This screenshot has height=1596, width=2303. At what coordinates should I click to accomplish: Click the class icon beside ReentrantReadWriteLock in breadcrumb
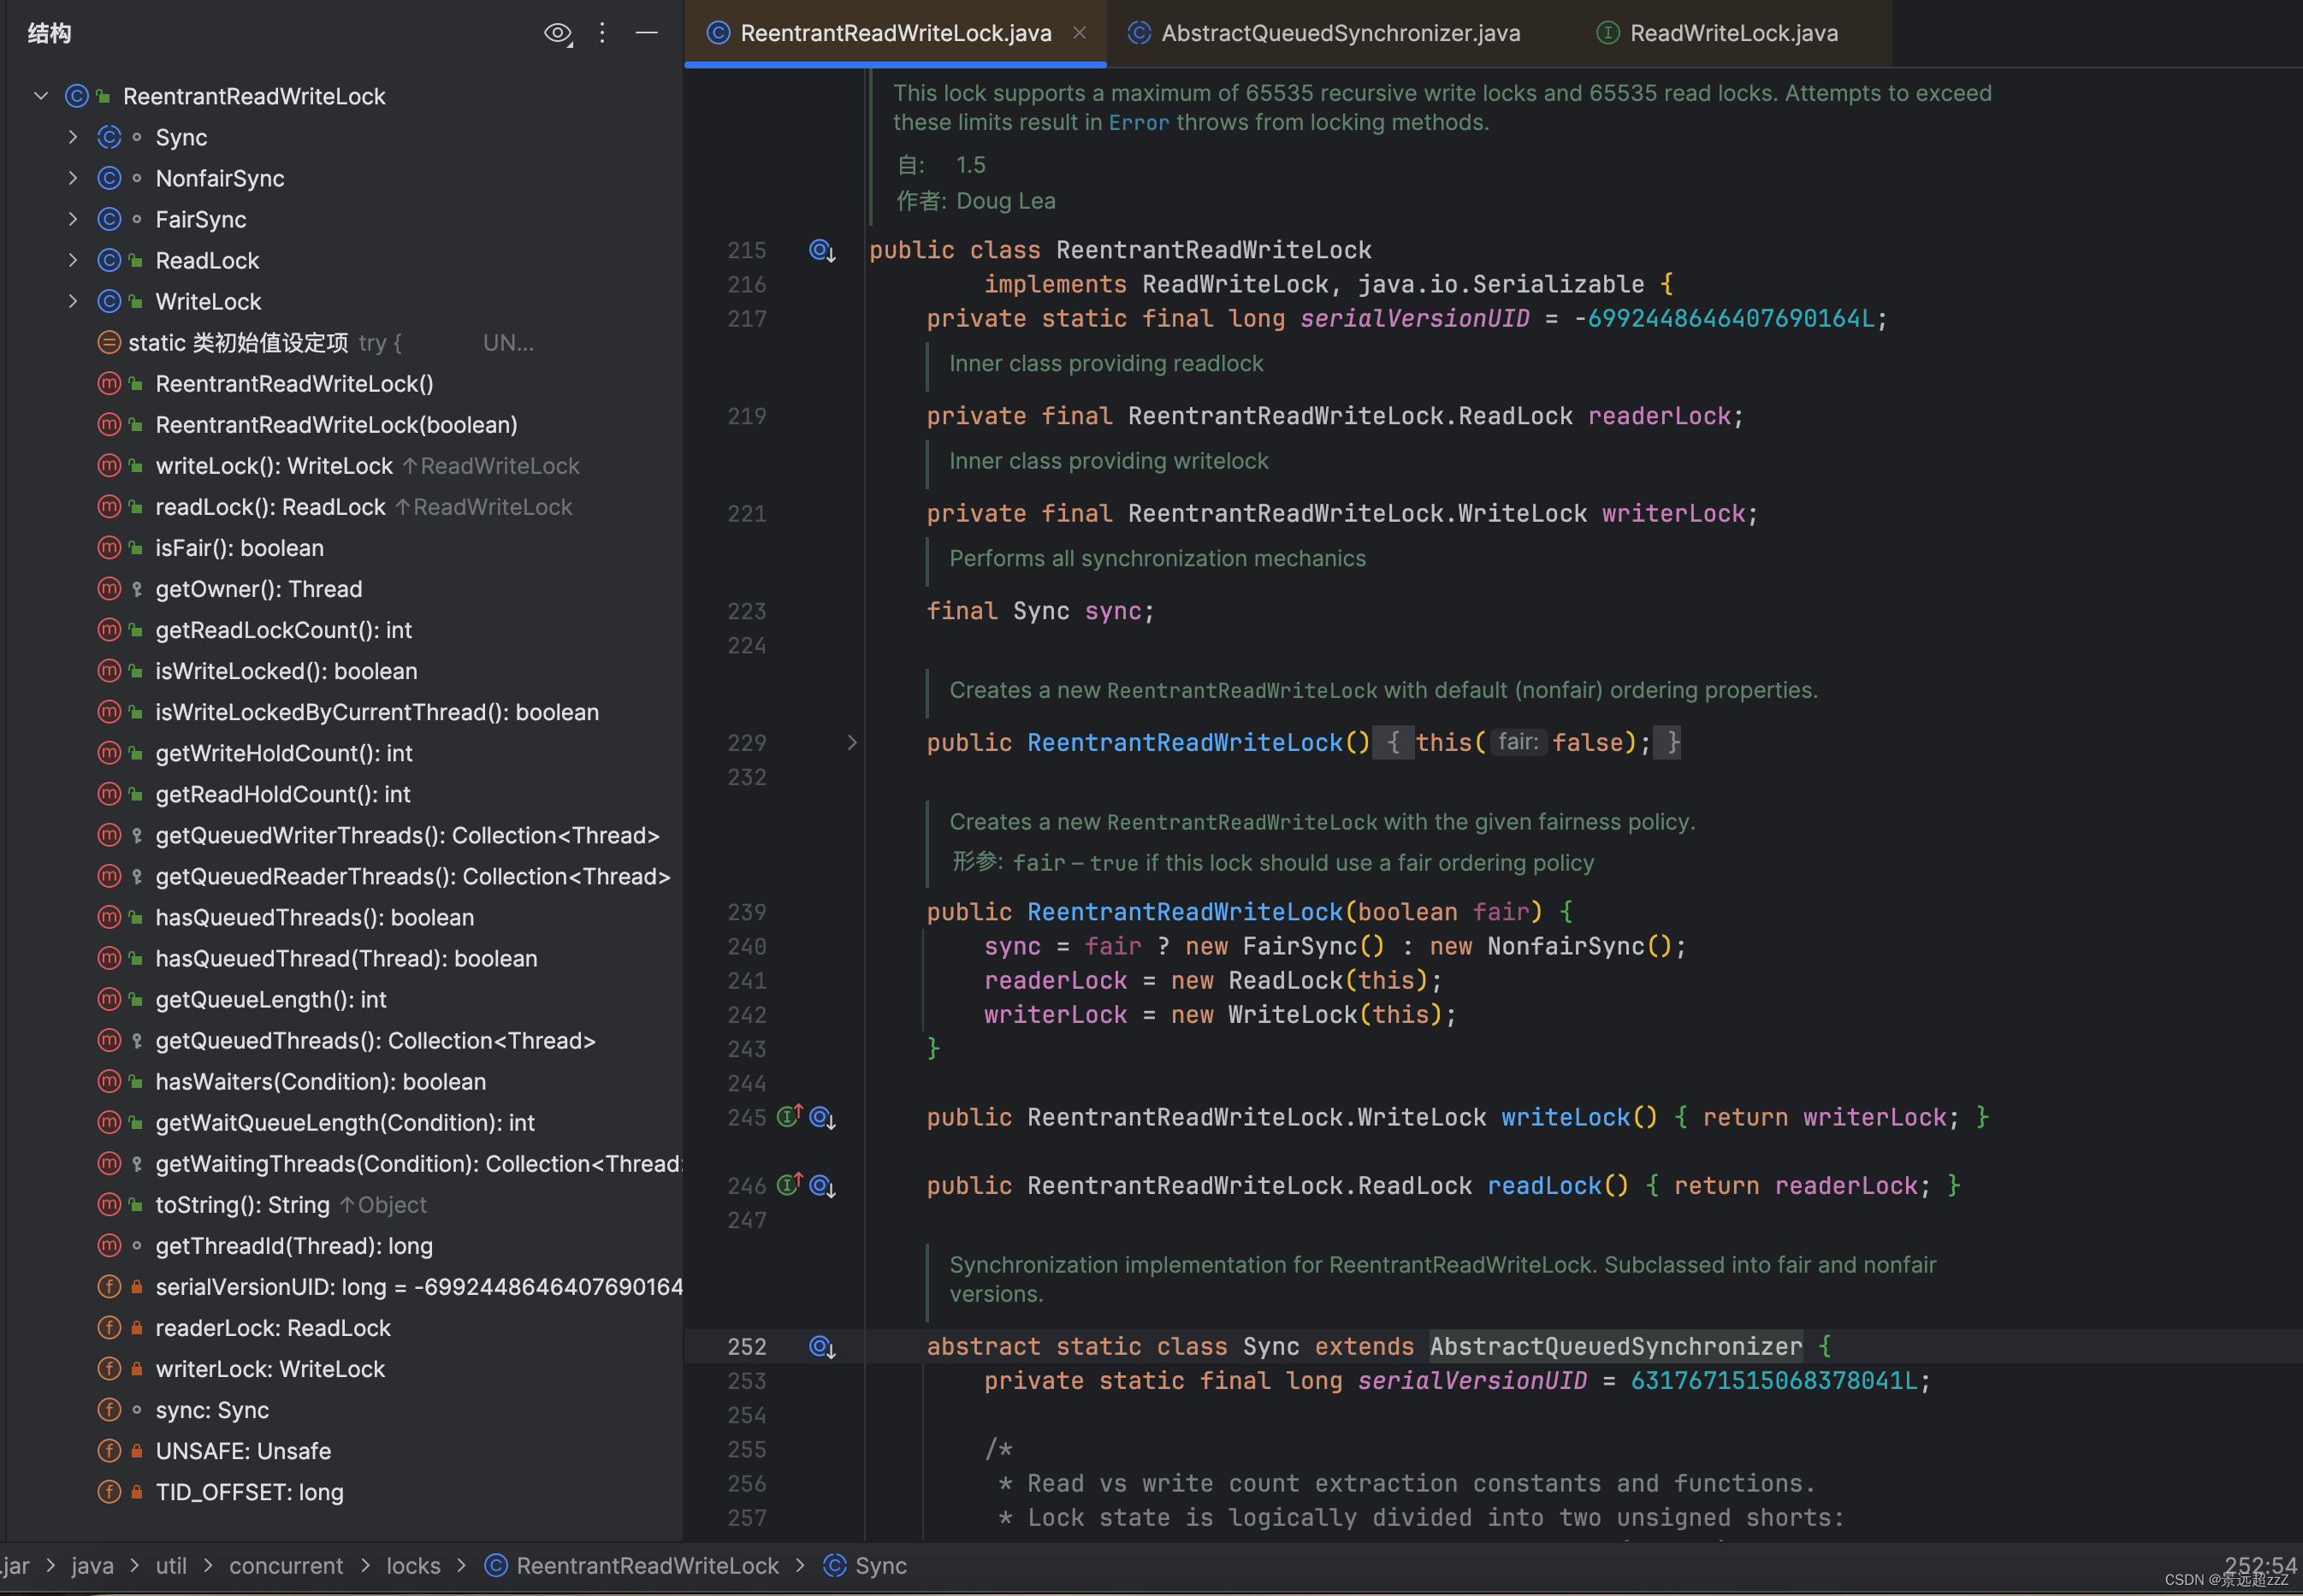click(496, 1565)
